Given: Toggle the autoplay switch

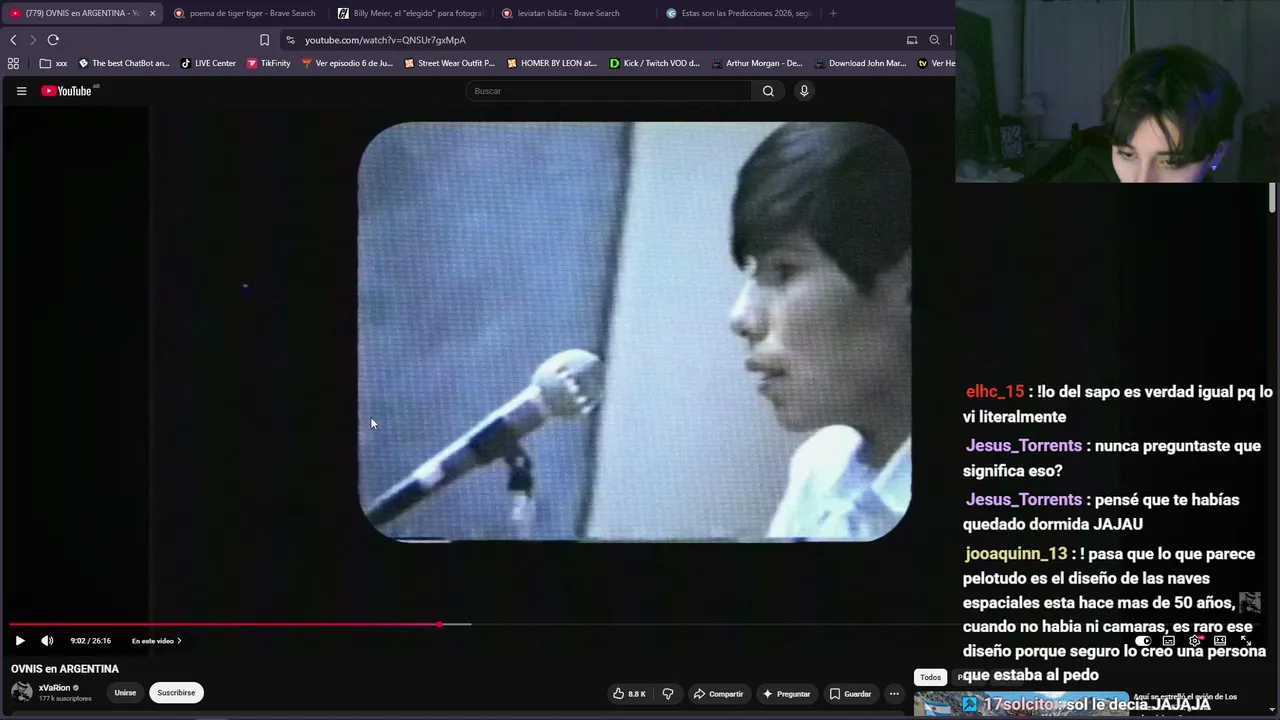Looking at the screenshot, I should coord(1143,641).
